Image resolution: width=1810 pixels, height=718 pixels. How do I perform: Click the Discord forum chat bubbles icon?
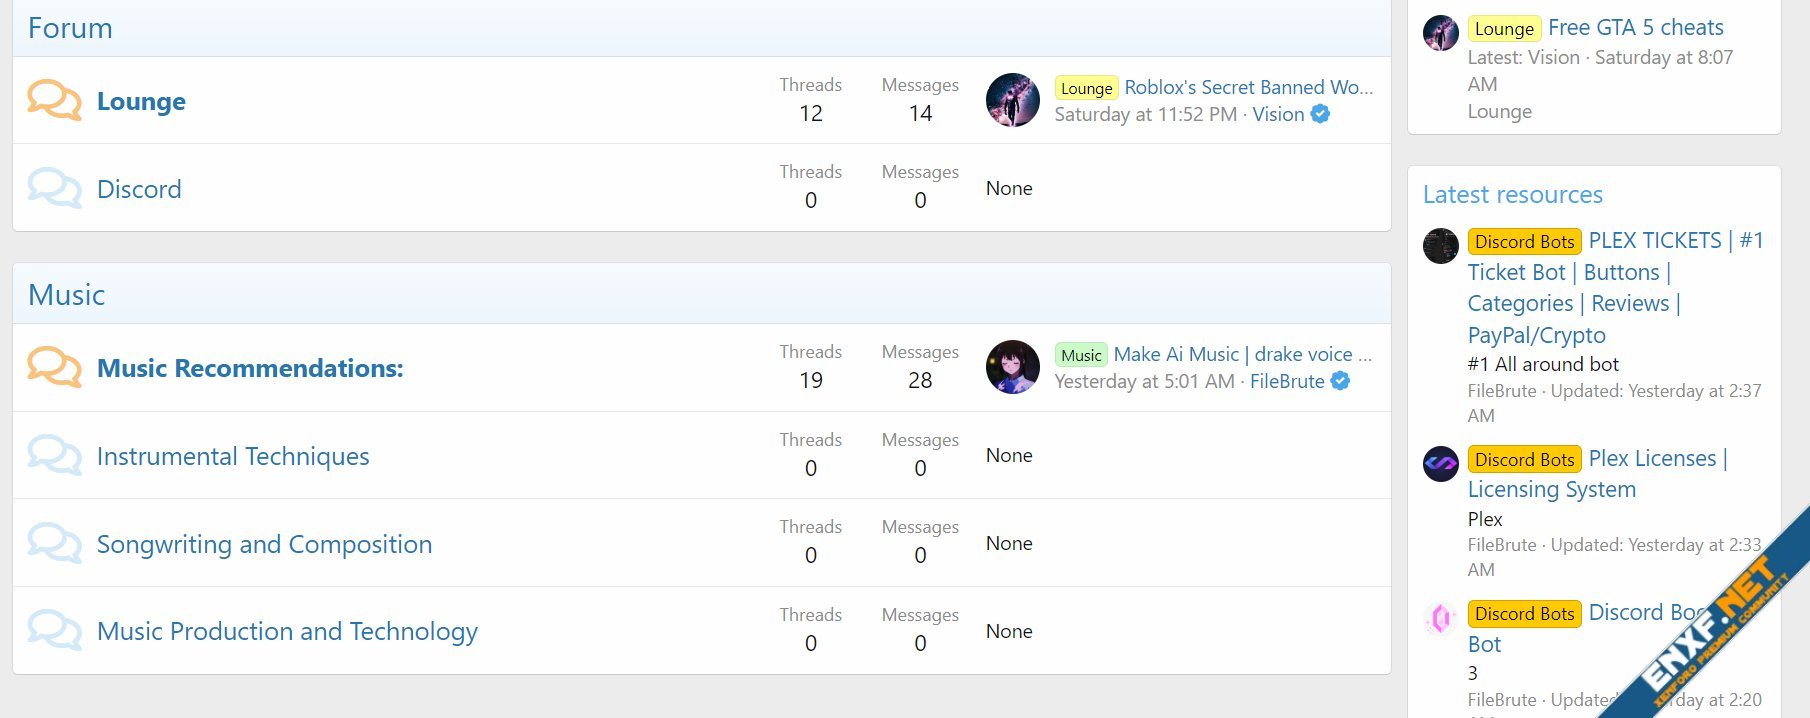click(x=54, y=188)
